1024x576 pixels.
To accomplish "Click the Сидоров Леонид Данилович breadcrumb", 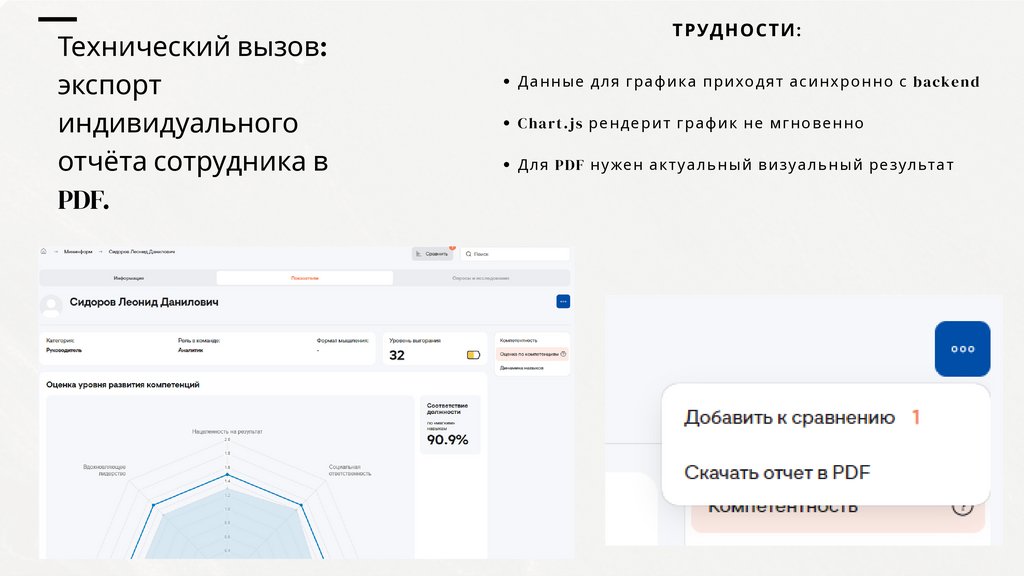I will coord(142,251).
